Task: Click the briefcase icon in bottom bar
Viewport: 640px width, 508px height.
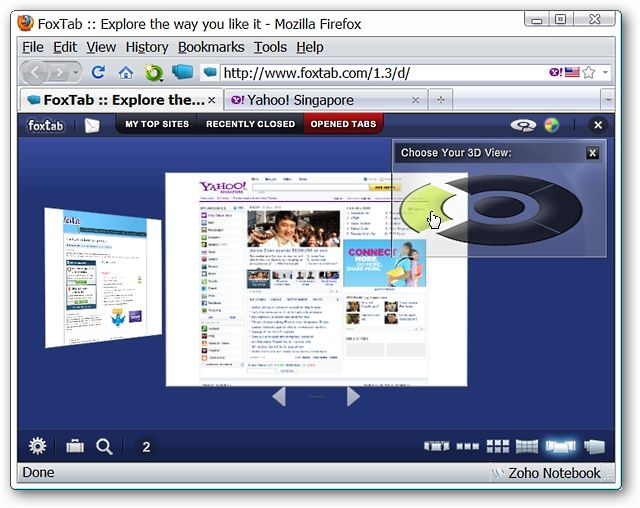Action: tap(75, 446)
